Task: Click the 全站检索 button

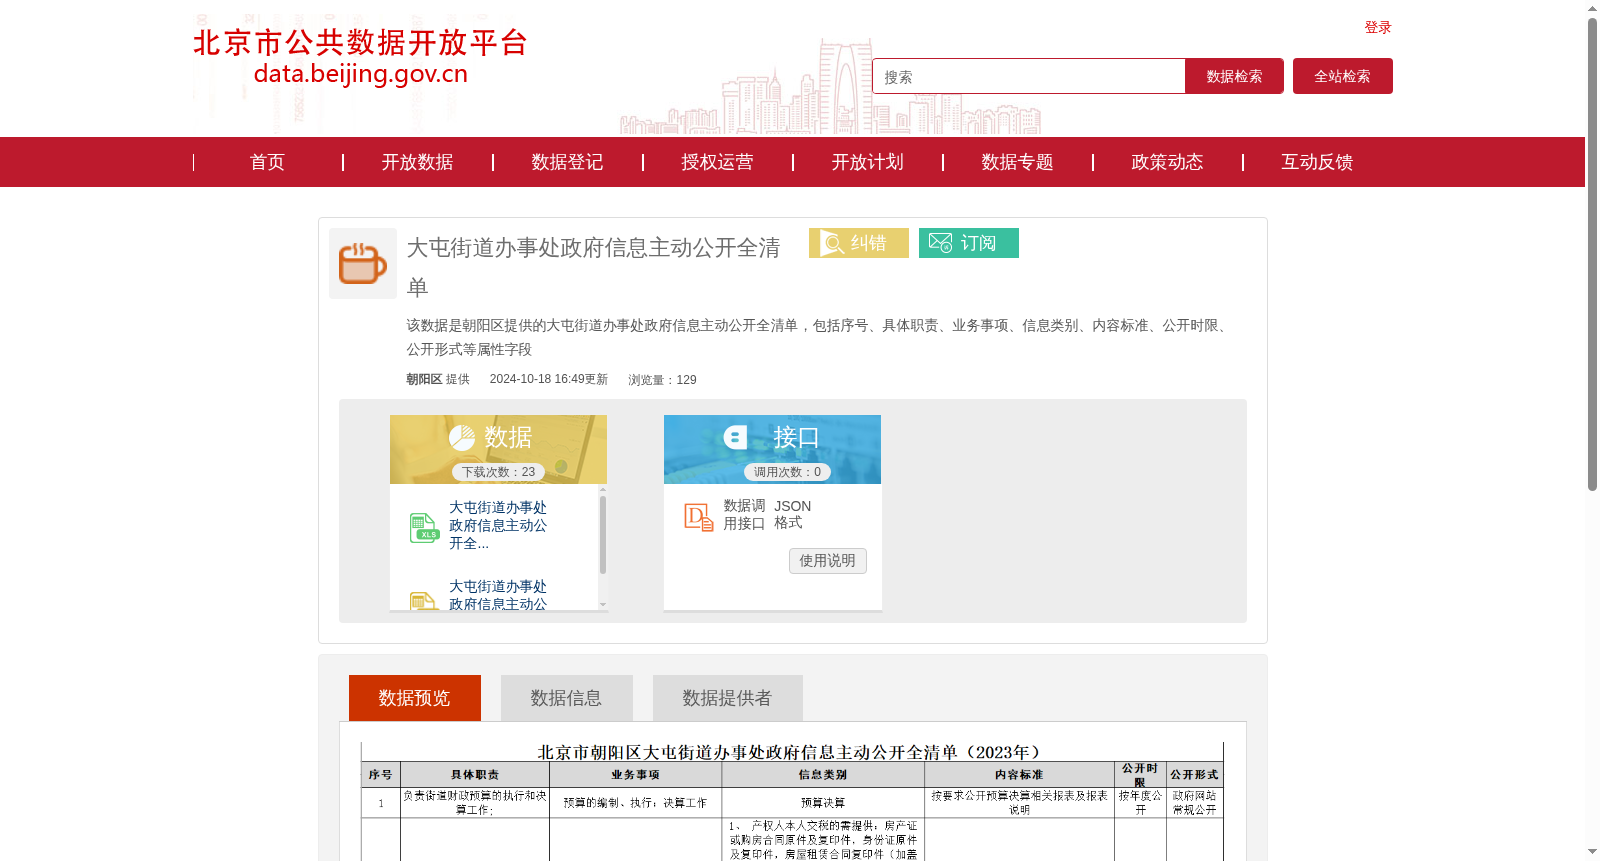Action: coord(1343,76)
